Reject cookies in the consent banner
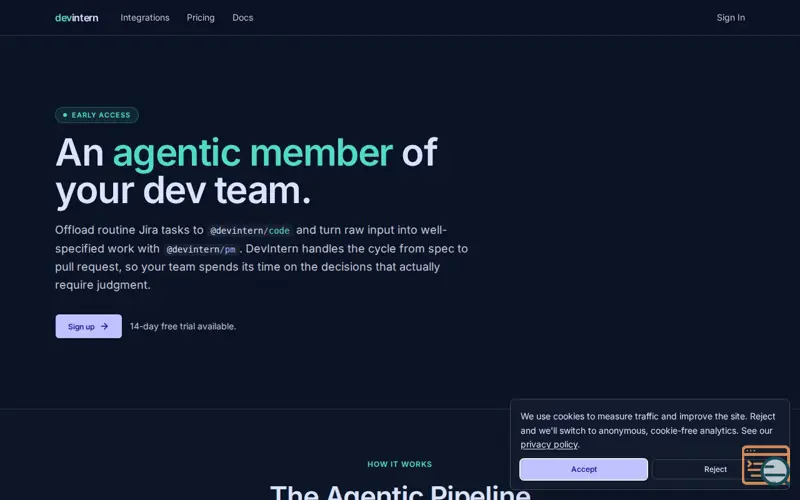The height and width of the screenshot is (500, 800). pos(715,469)
